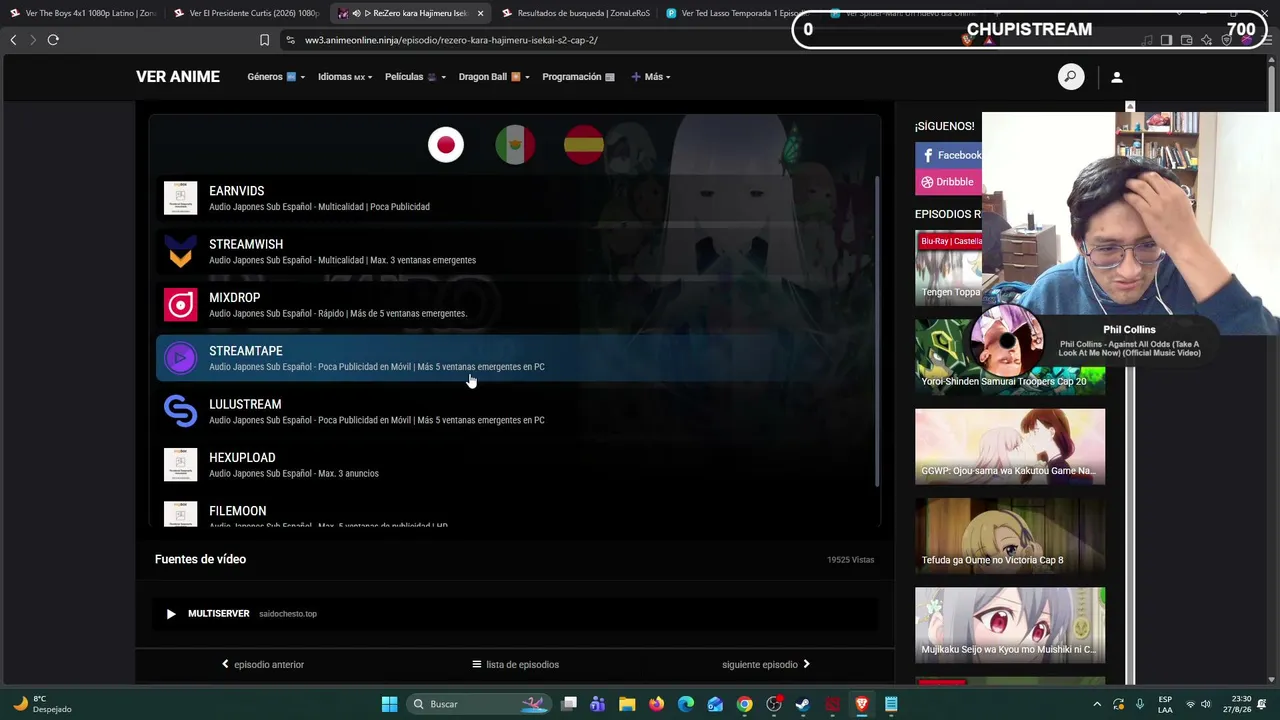This screenshot has width=1280, height=720.
Task: Select the STREAMWISH server option
Action: point(515,251)
